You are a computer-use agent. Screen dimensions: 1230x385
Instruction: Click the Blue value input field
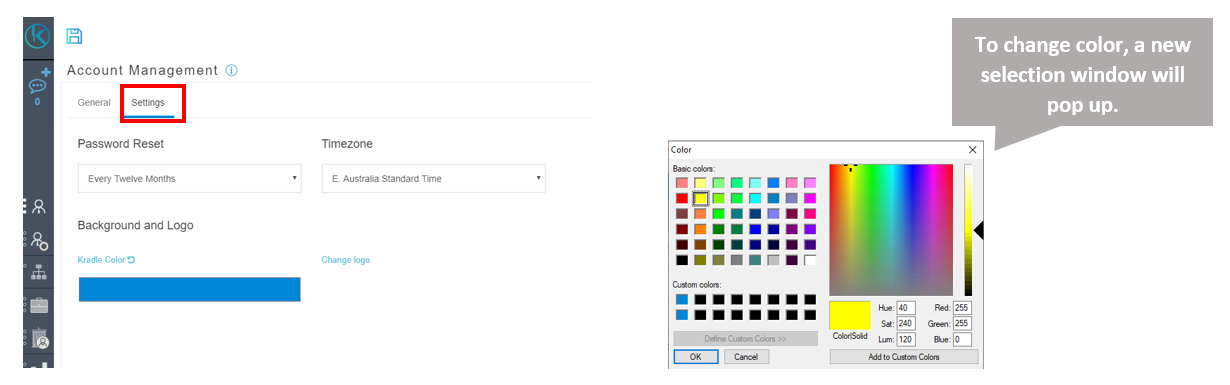[x=963, y=339]
